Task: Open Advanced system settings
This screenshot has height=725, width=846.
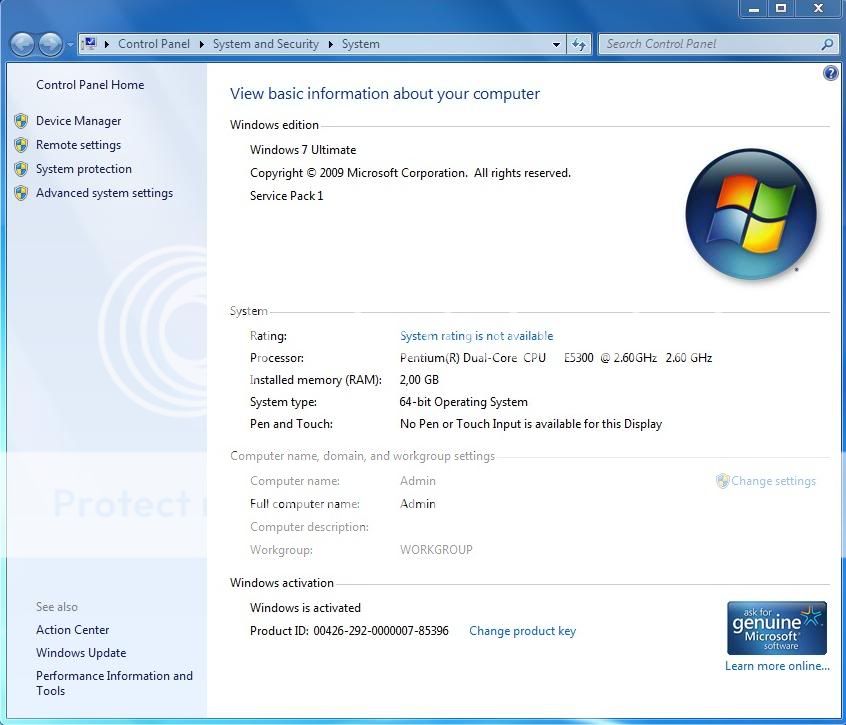Action: click(104, 193)
